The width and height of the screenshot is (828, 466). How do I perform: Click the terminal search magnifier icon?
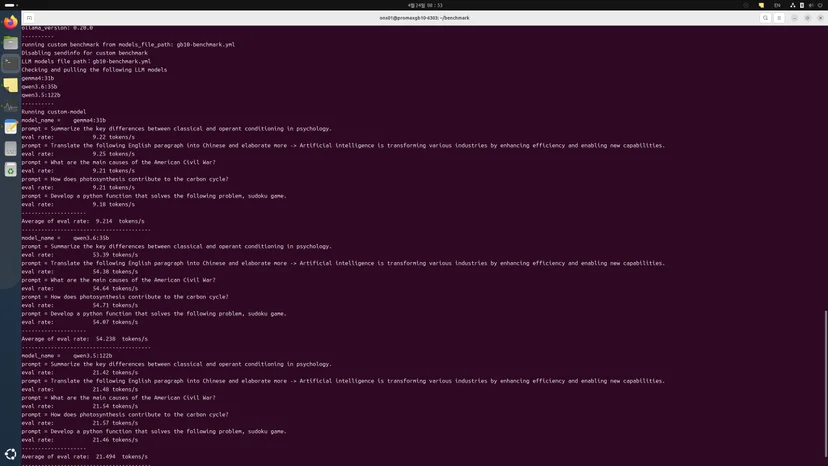point(765,18)
